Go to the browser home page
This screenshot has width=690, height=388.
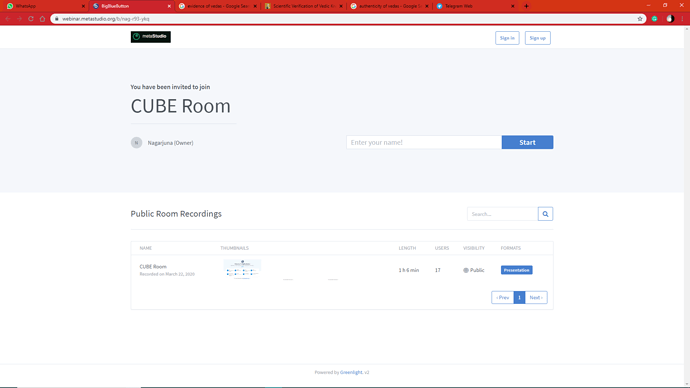tap(42, 19)
